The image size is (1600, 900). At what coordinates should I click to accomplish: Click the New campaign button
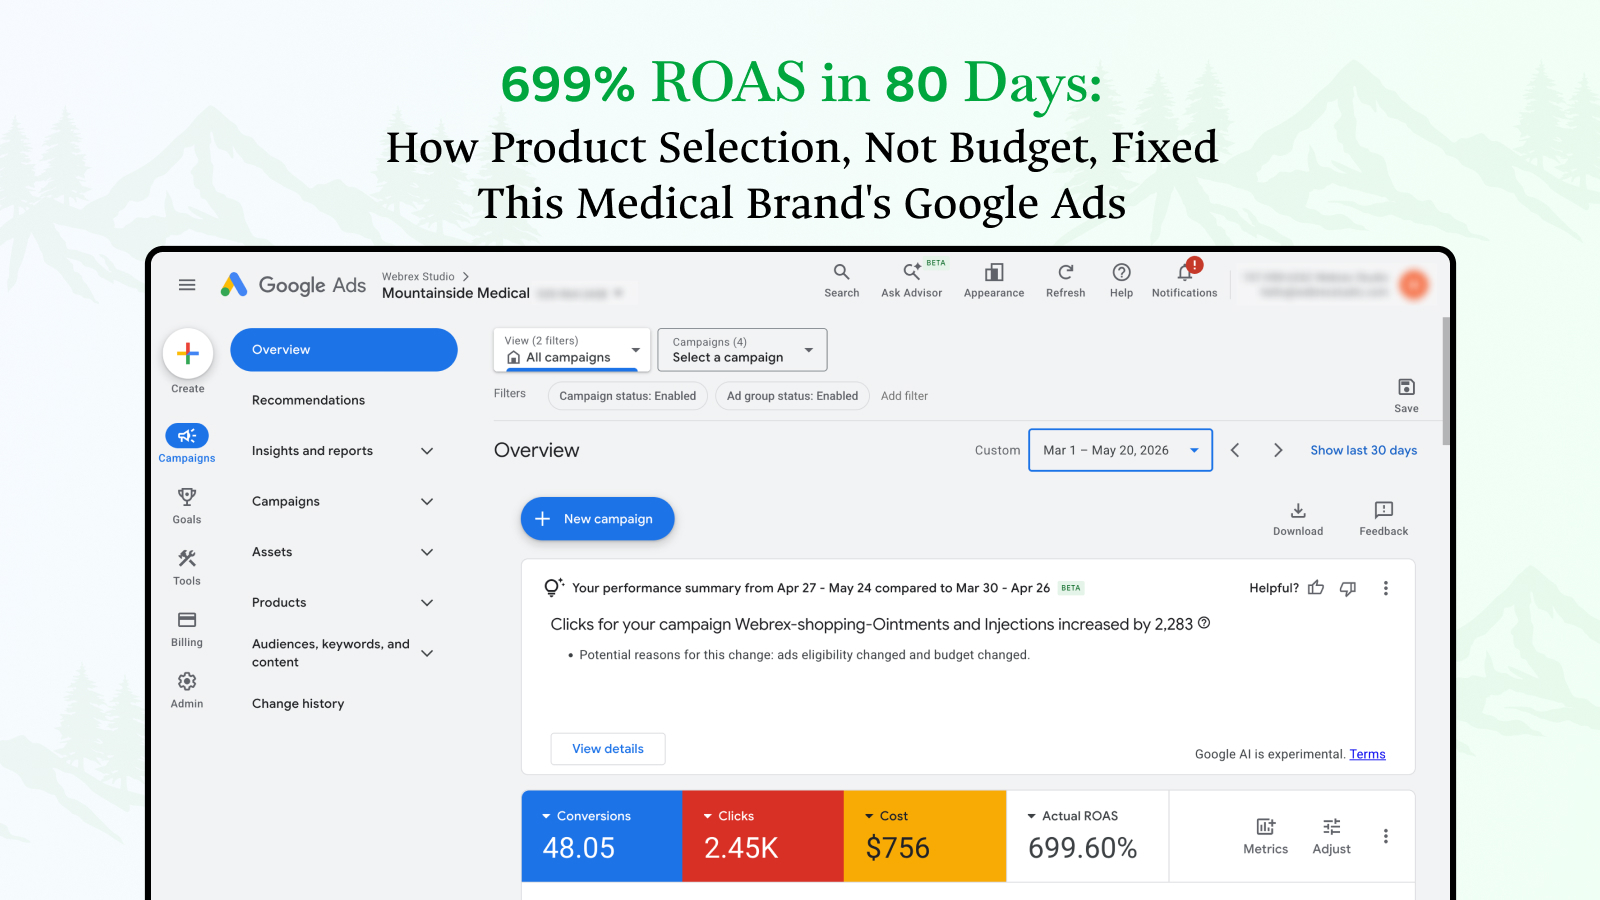click(597, 519)
